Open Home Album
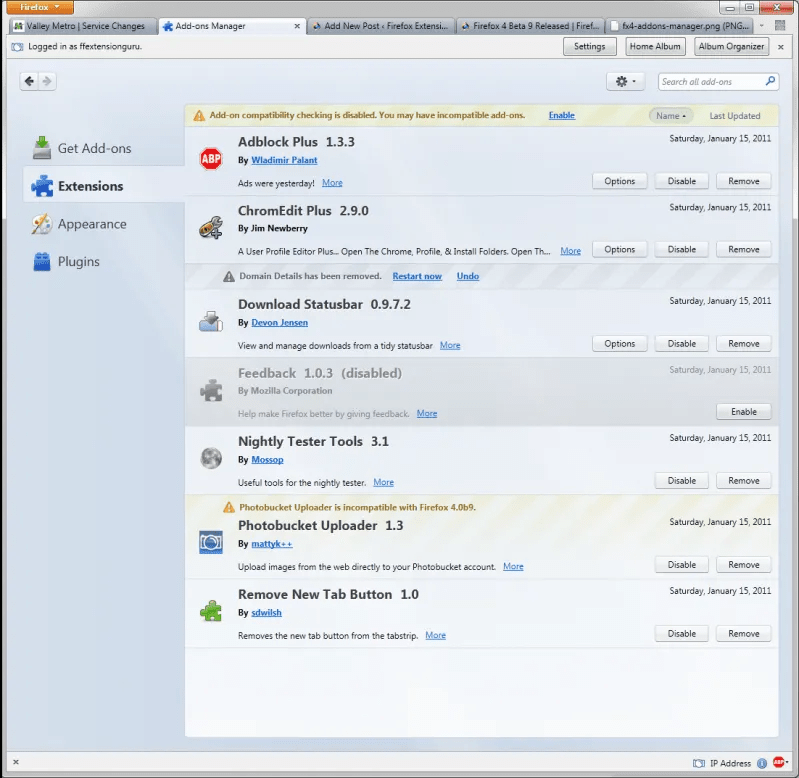Viewport: 799px width, 778px height. 655,46
